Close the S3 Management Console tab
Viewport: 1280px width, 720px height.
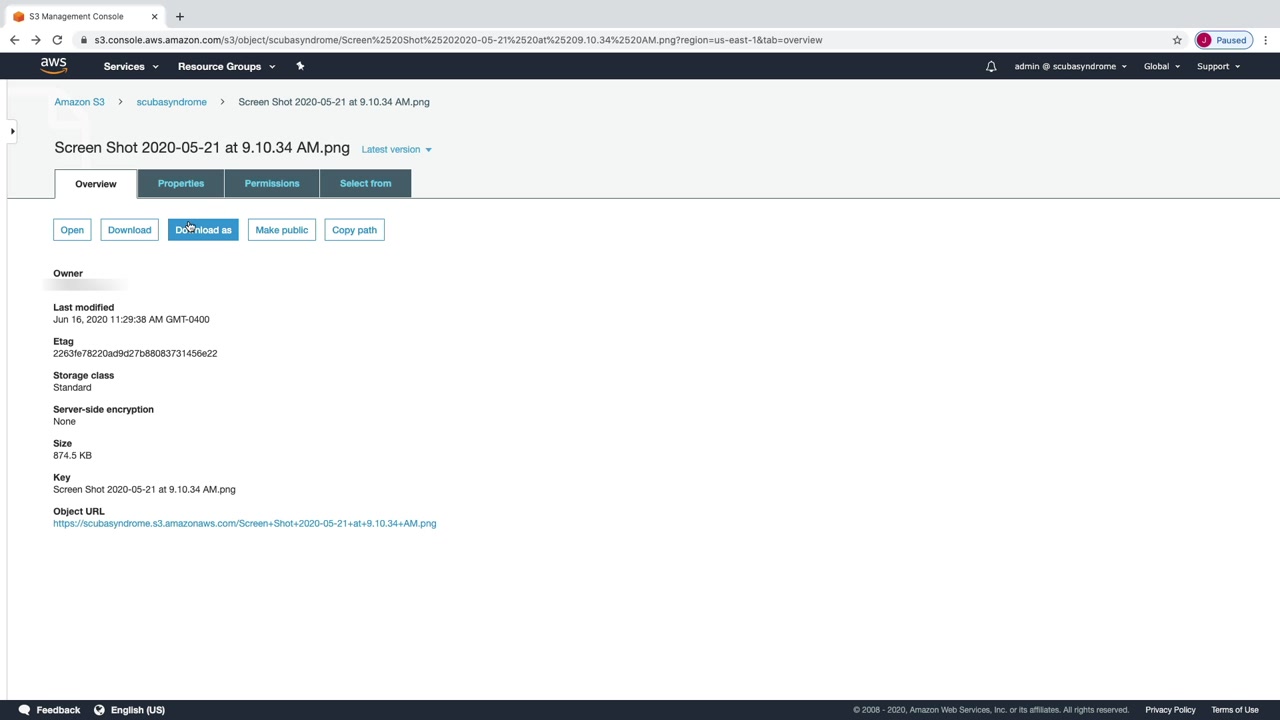[x=154, y=16]
